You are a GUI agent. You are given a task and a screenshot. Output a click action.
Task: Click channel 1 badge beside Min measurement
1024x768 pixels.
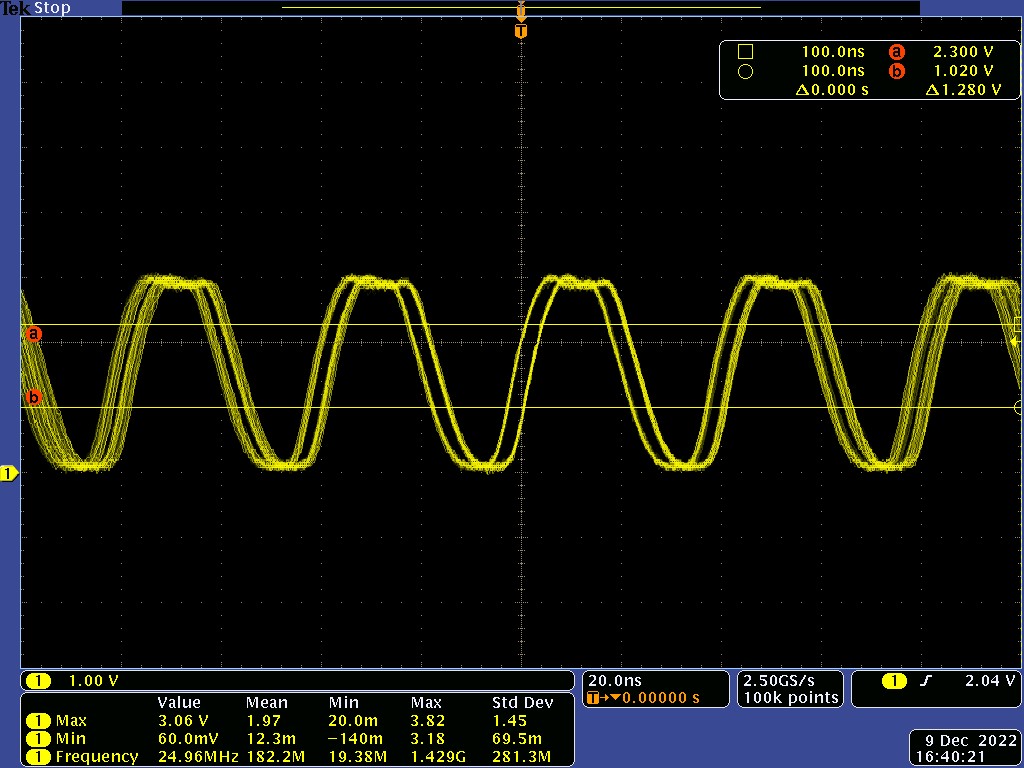pos(39,738)
